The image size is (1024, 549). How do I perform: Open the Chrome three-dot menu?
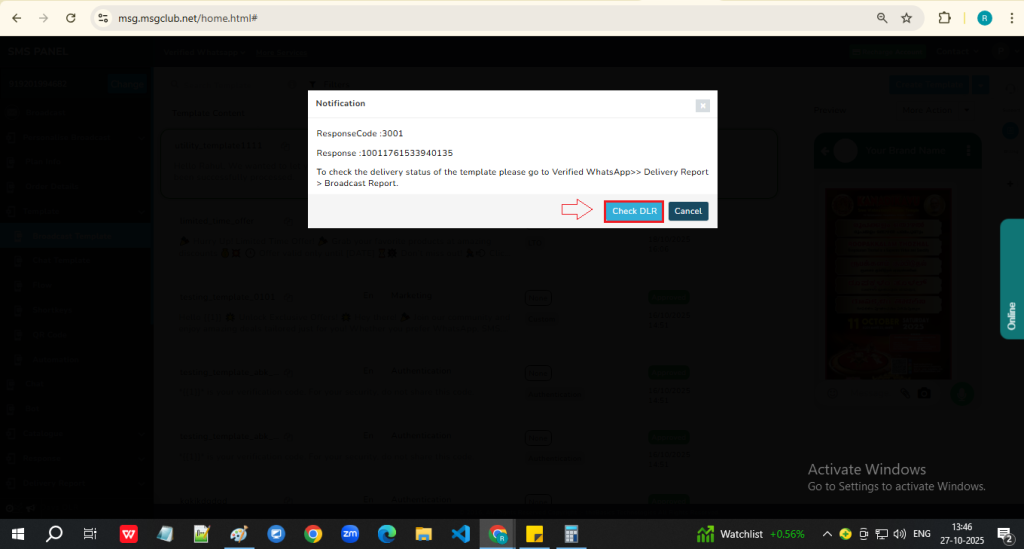[1010, 18]
